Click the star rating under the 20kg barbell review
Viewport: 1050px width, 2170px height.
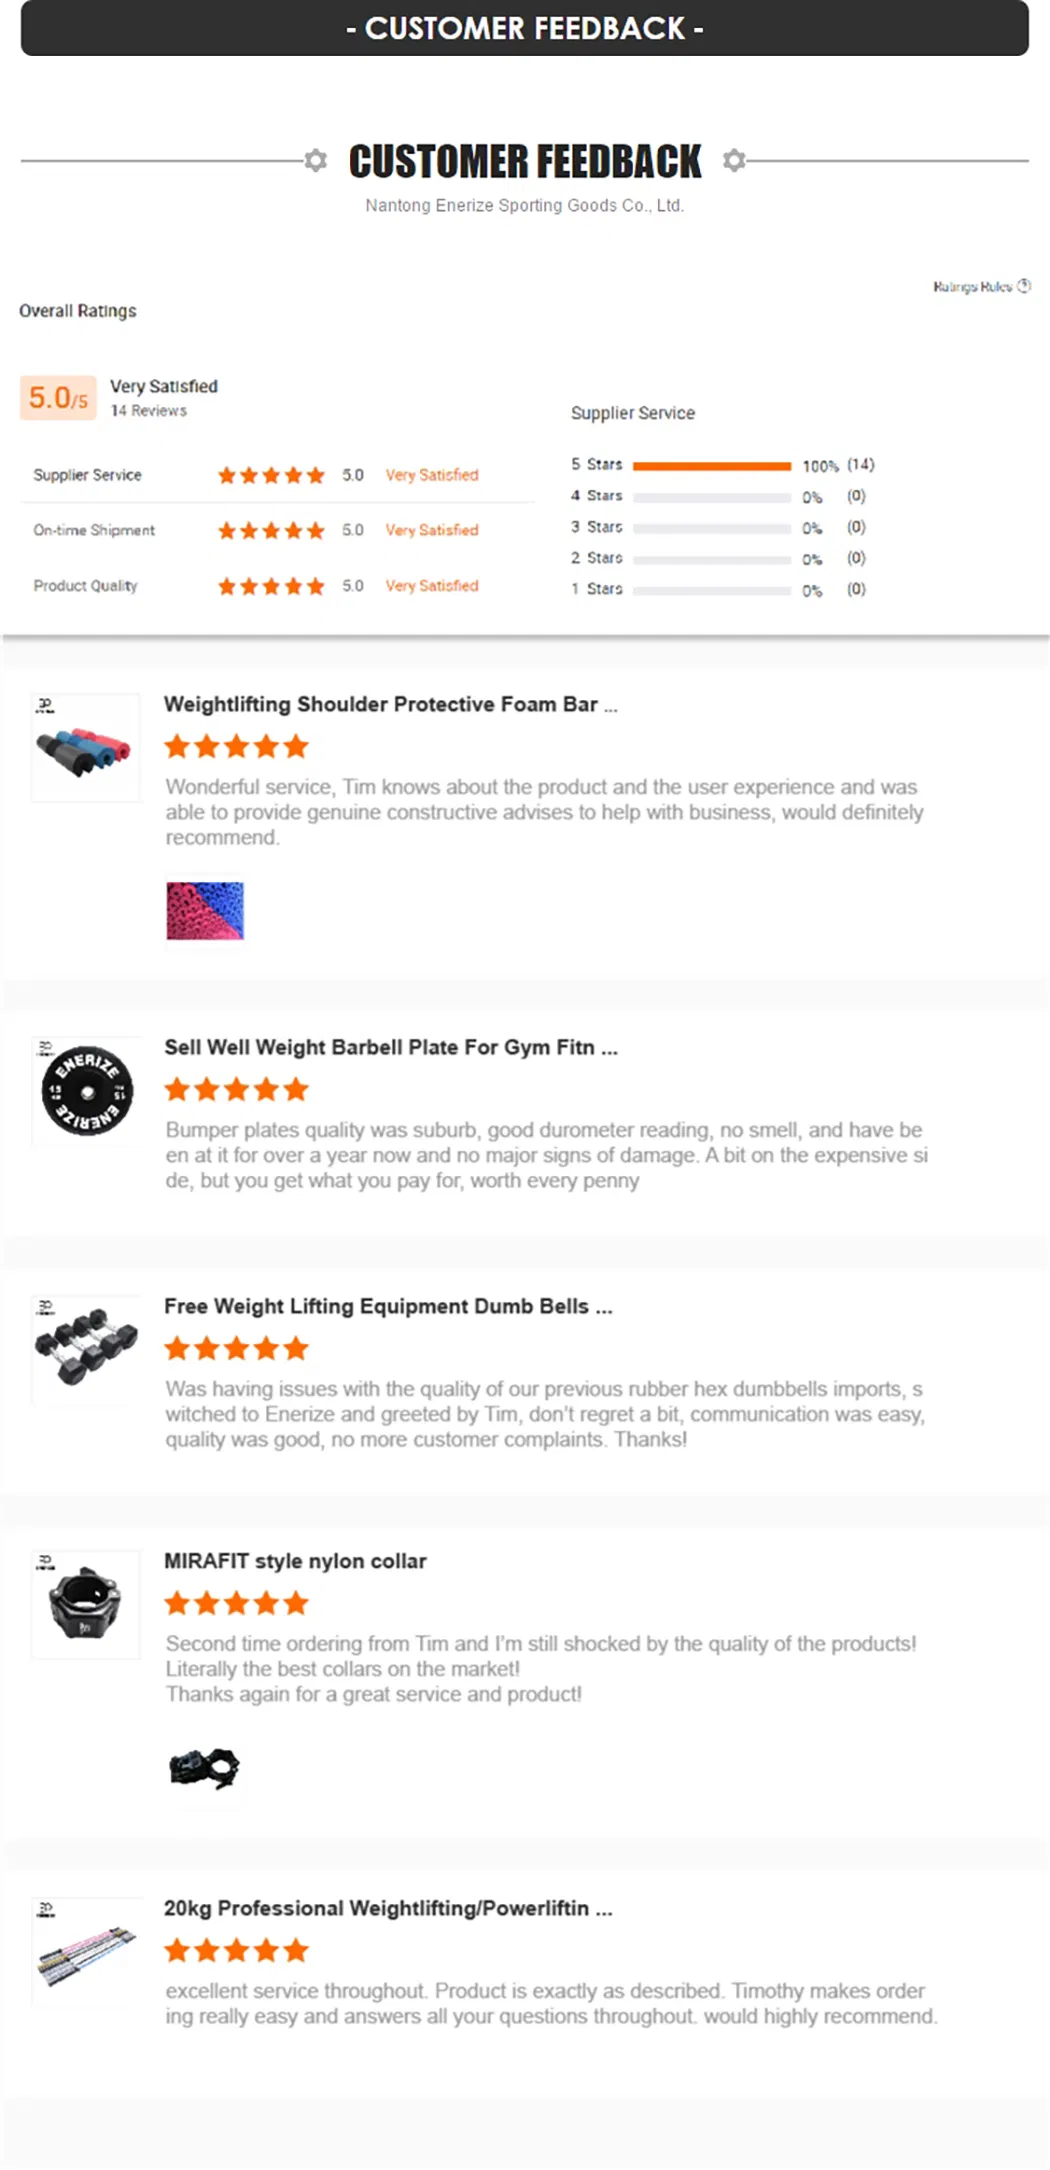[x=236, y=1949]
